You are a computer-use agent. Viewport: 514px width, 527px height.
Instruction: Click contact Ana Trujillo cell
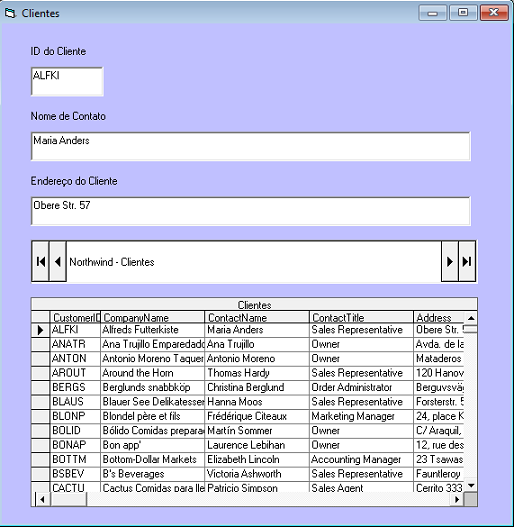257,344
